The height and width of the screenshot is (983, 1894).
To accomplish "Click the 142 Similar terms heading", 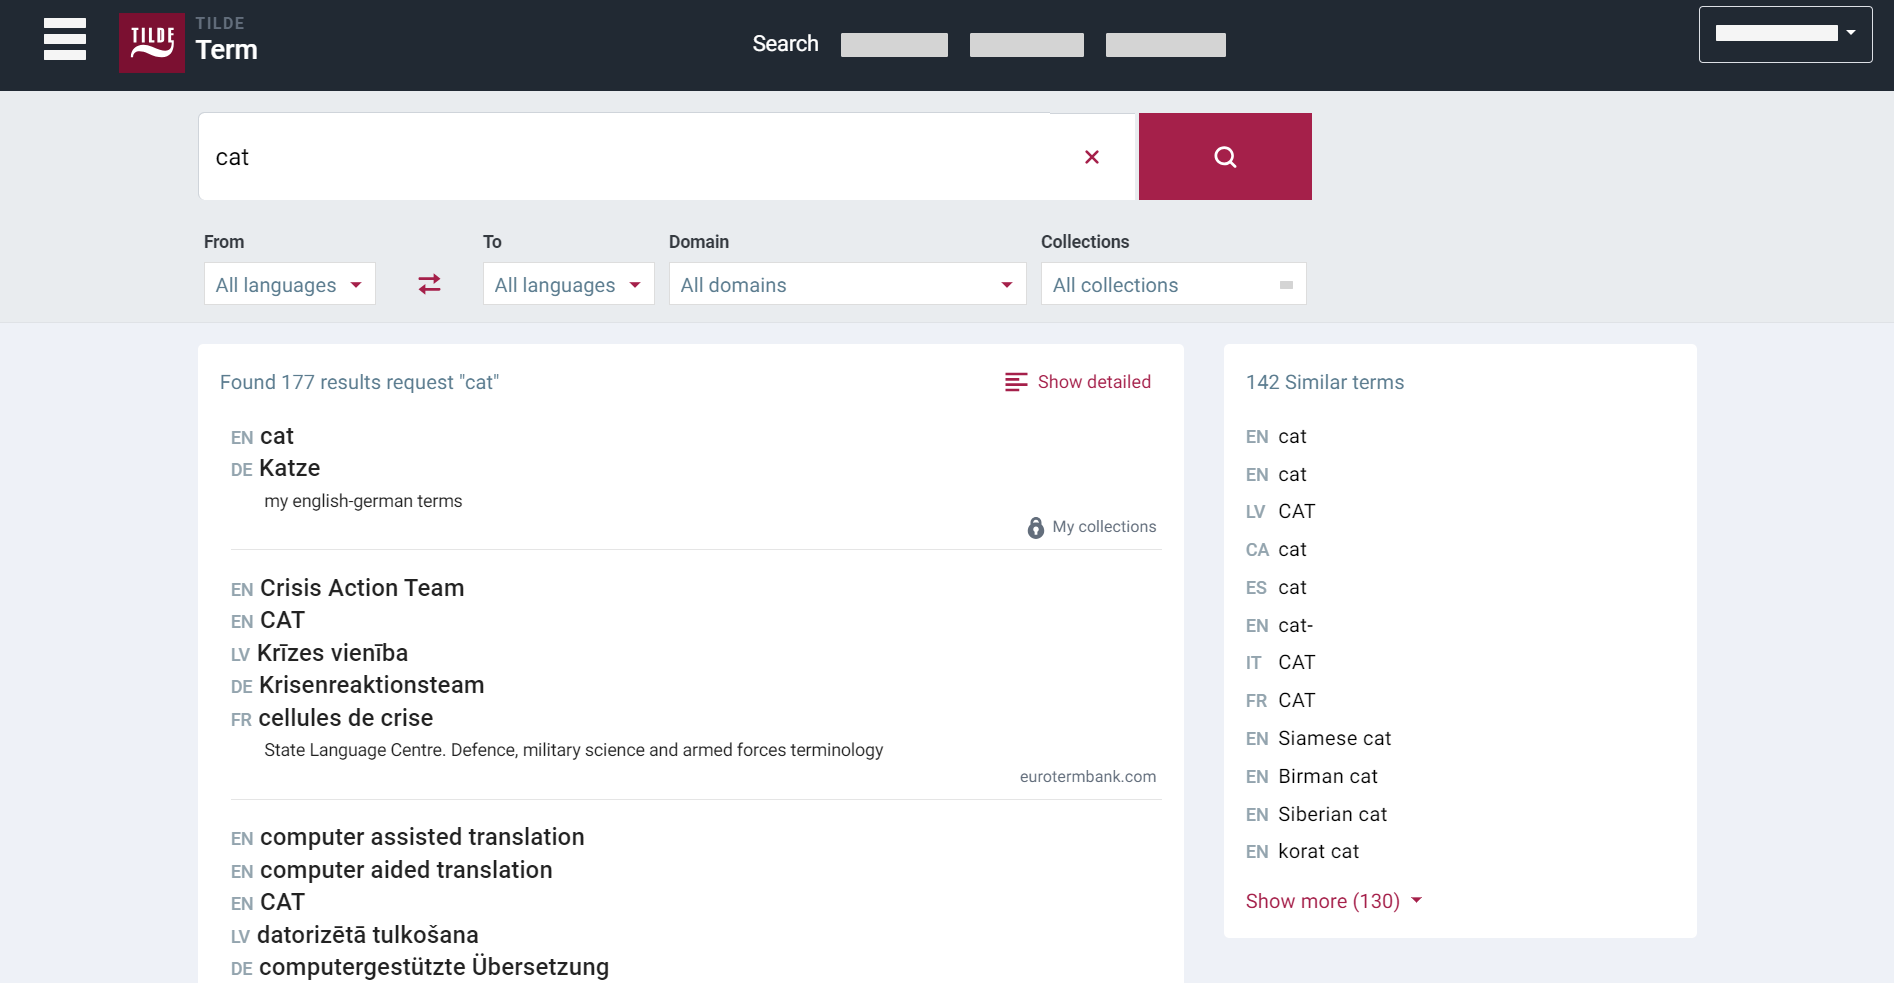I will click(1325, 382).
